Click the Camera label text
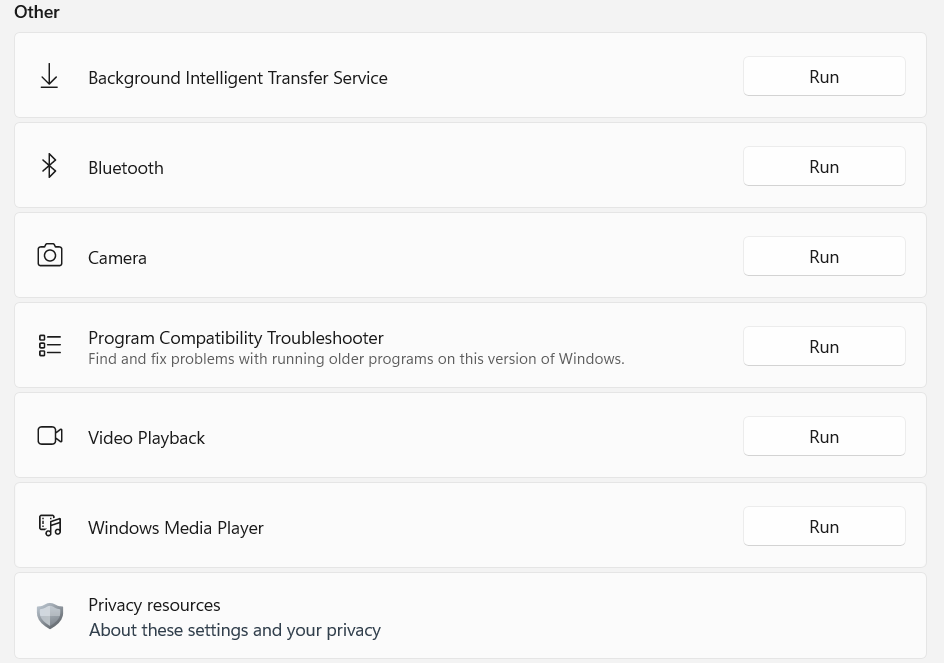The height and width of the screenshot is (663, 944). (117, 258)
